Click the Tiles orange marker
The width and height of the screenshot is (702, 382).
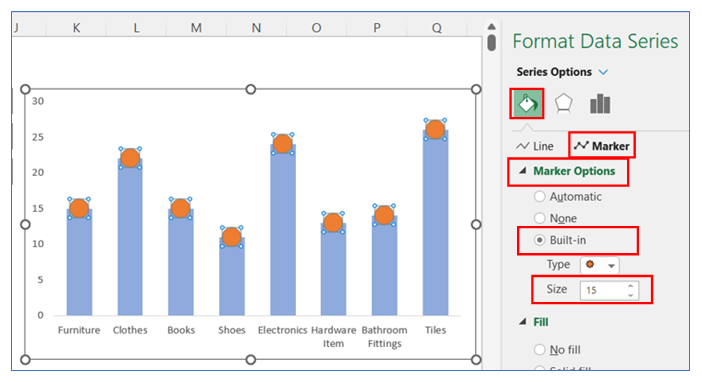[x=435, y=129]
